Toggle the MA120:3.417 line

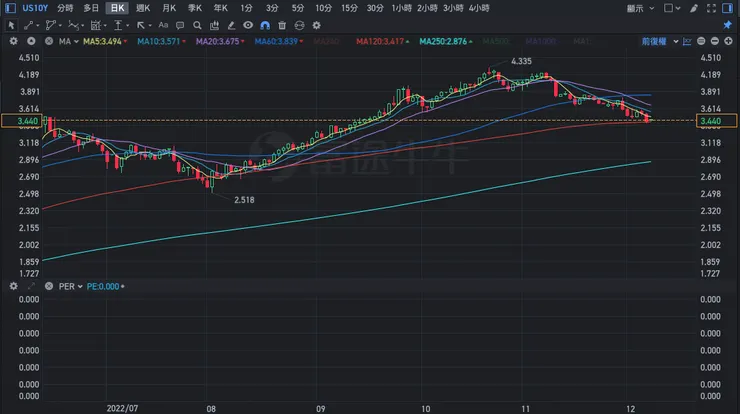[382, 42]
